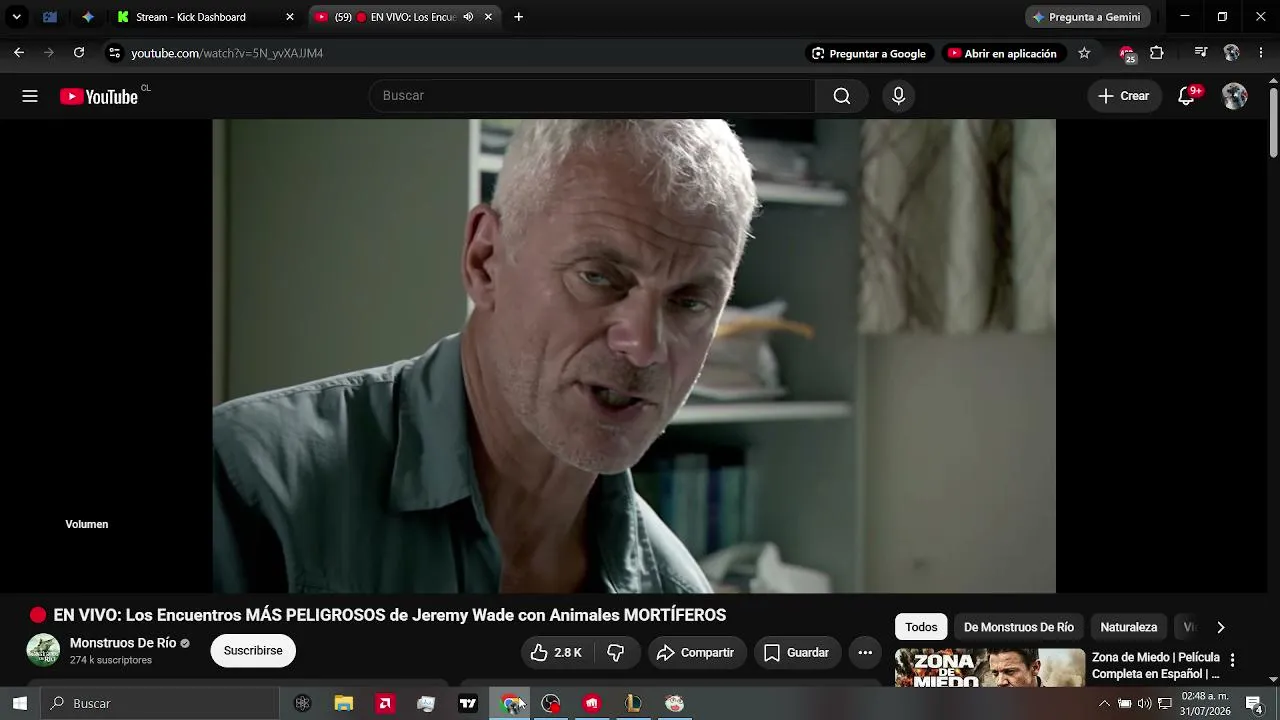This screenshot has height=720, width=1280.
Task: Select the Todos filter chip
Action: (921, 627)
